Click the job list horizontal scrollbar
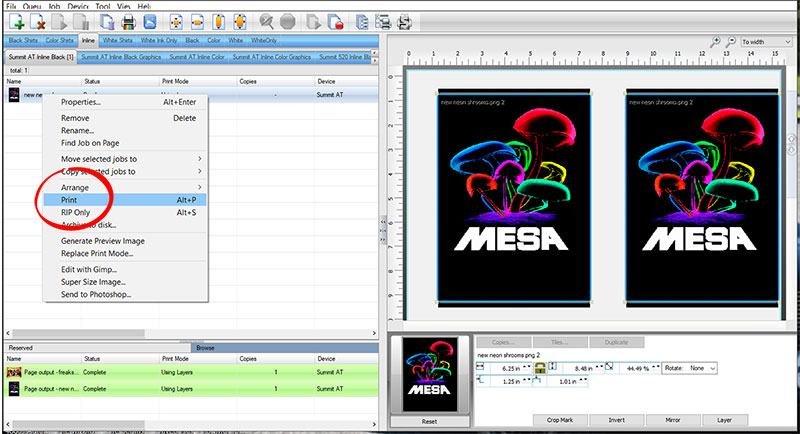Viewport: 800px width, 434px height. [x=191, y=333]
